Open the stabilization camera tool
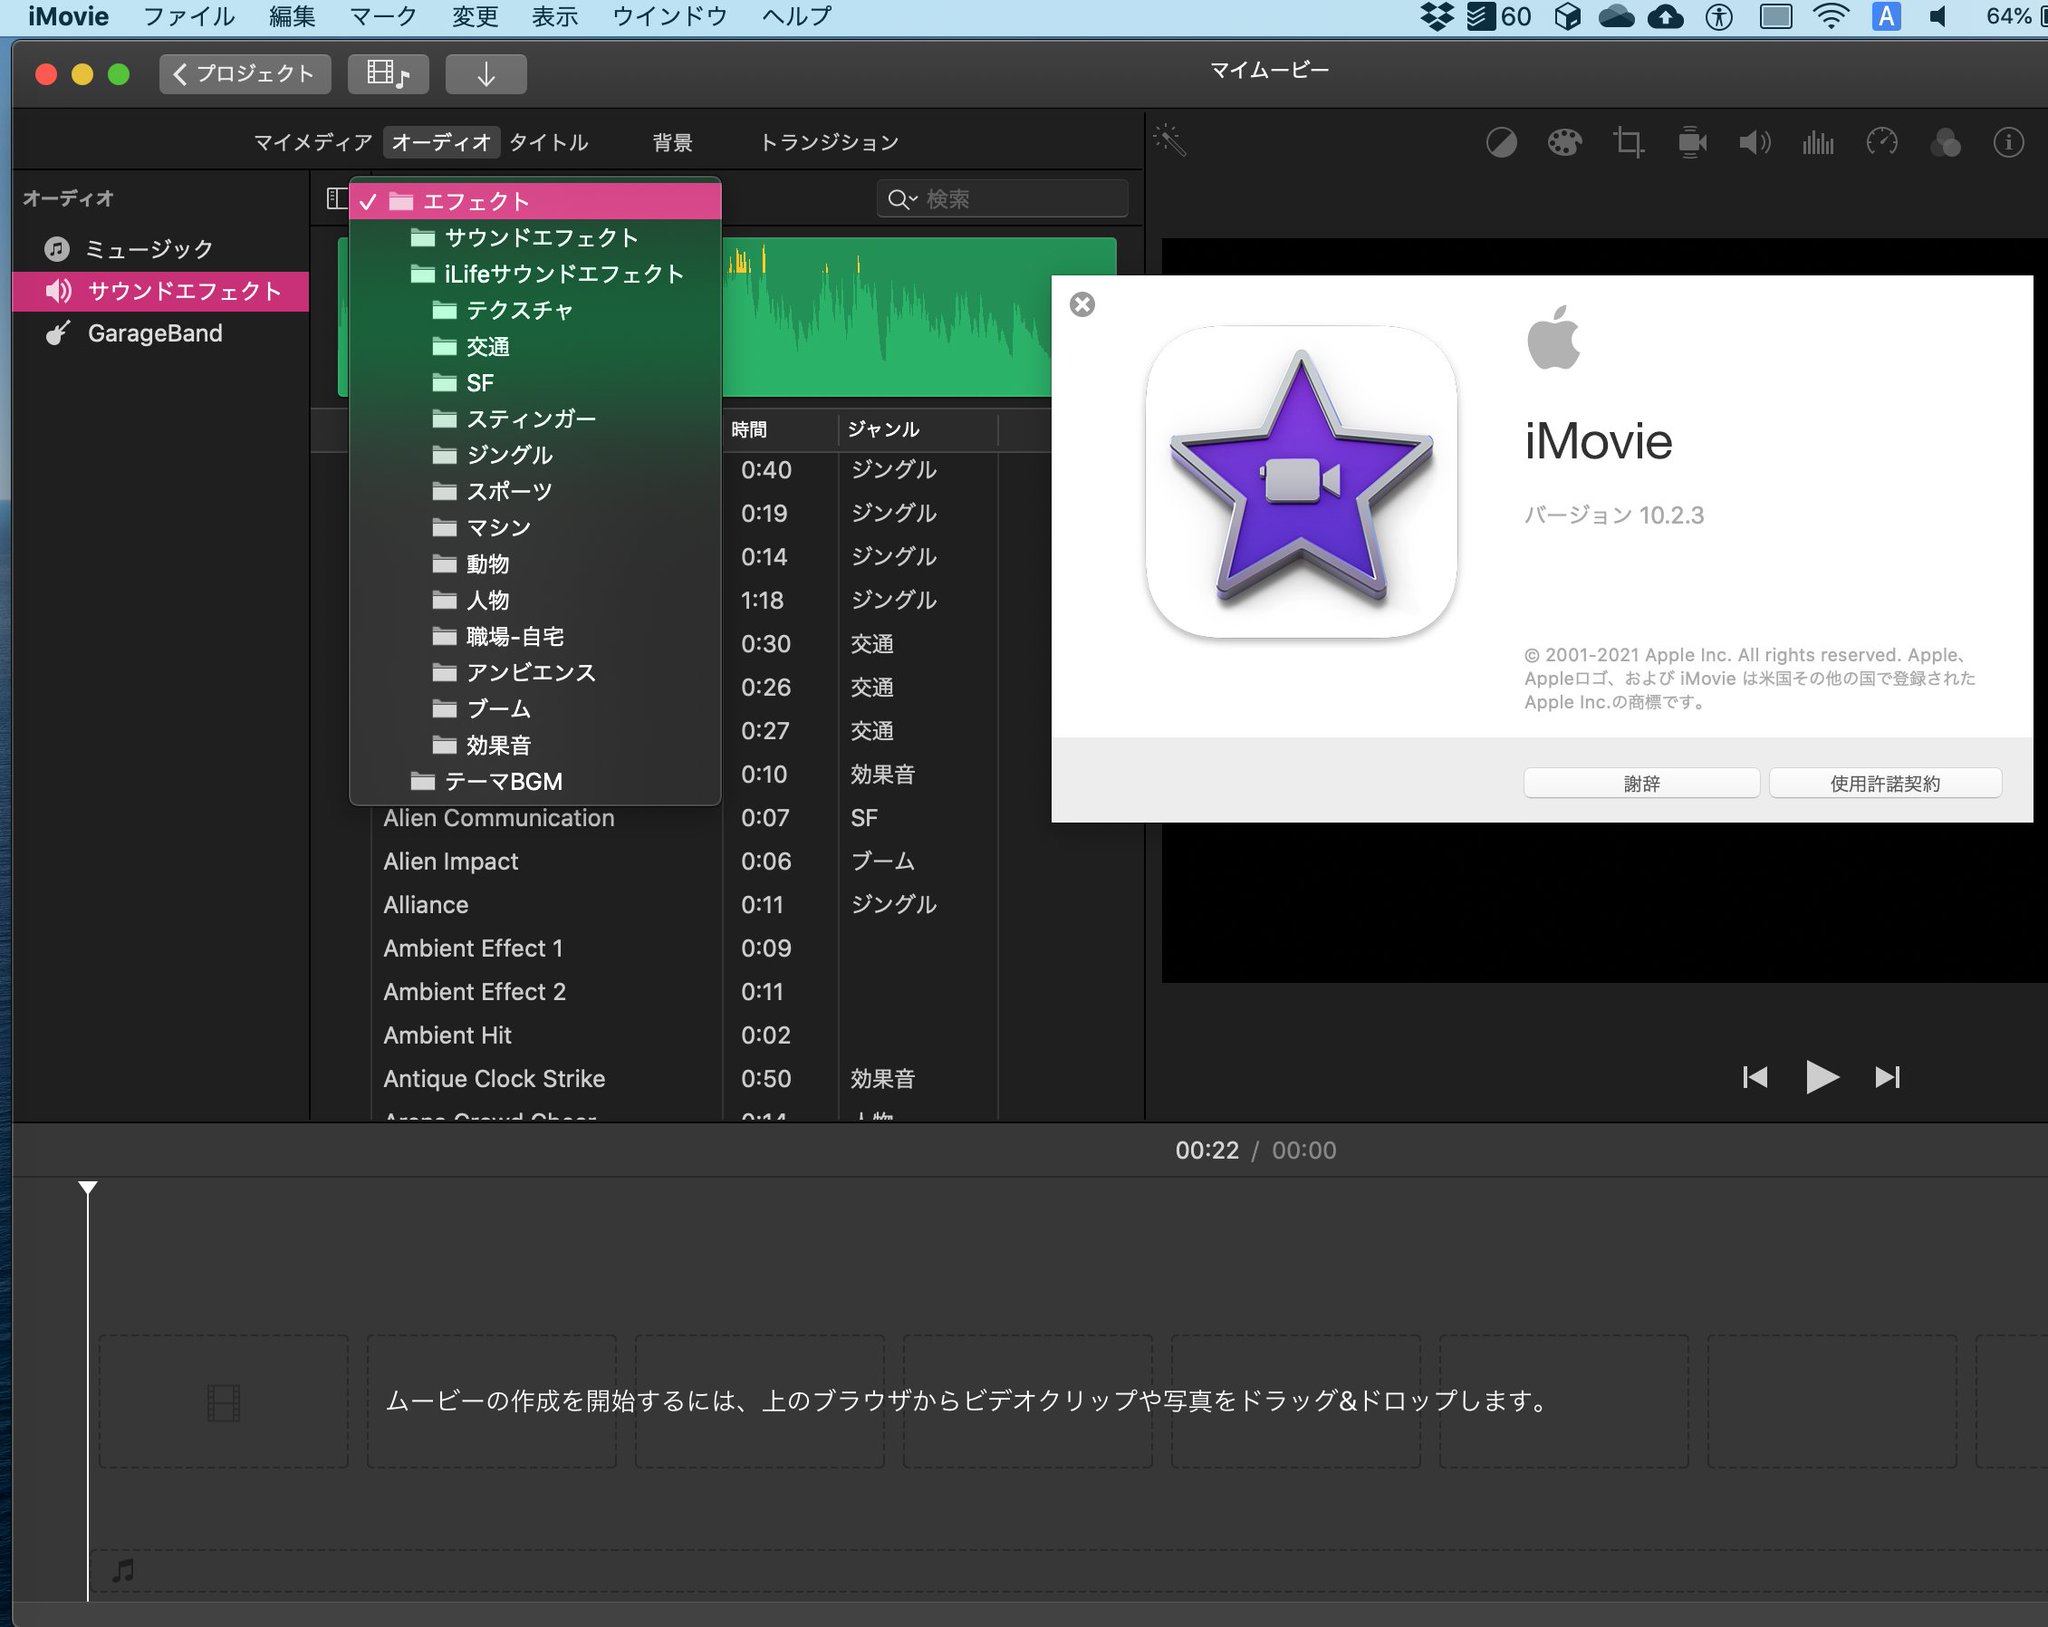 point(1692,143)
